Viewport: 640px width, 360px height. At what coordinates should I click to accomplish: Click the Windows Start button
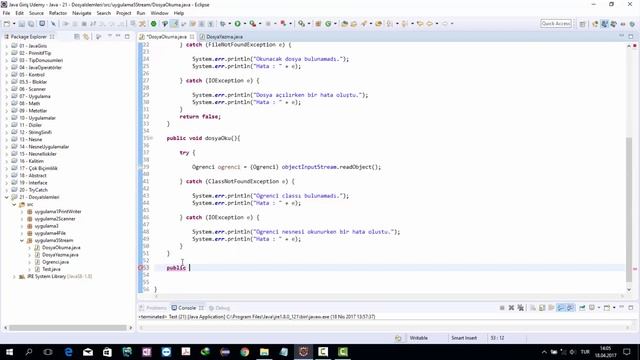click(x=9, y=352)
